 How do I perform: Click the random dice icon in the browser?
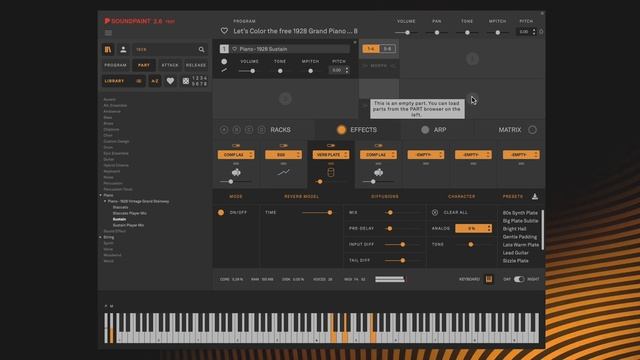point(186,81)
